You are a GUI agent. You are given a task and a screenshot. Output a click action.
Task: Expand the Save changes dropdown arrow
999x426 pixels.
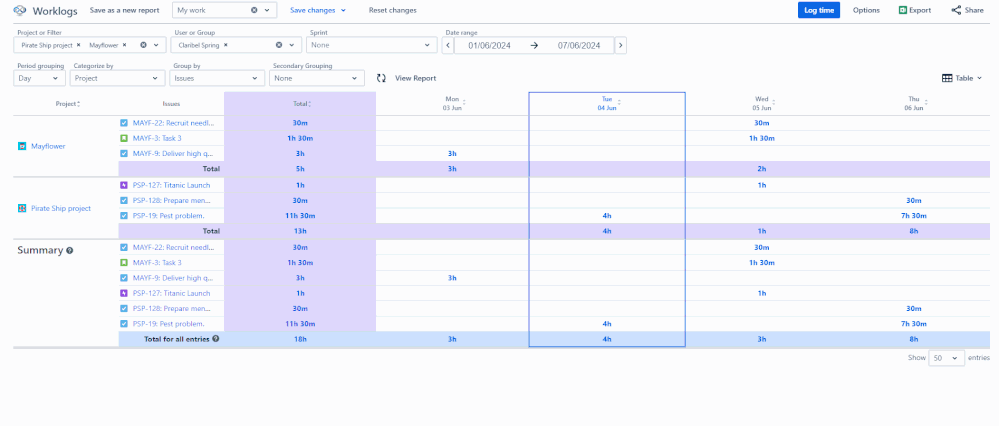343,10
